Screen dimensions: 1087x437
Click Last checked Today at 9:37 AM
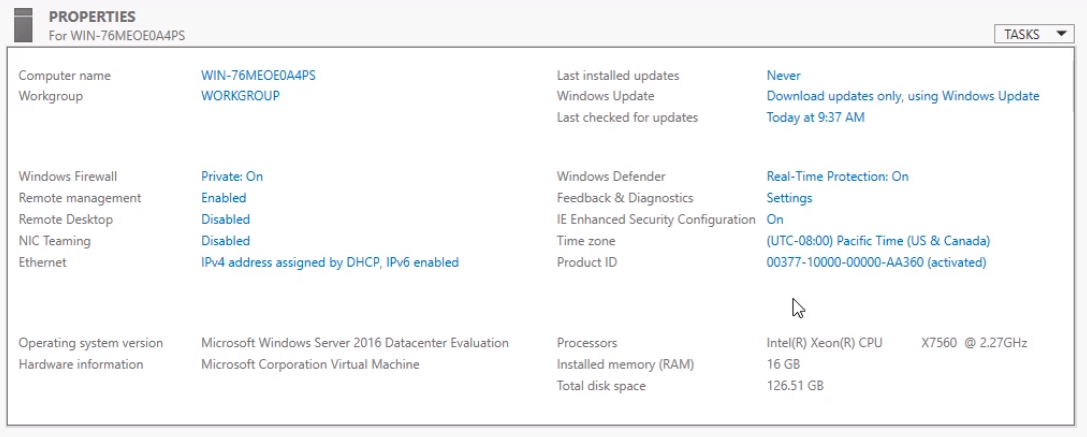tap(815, 117)
